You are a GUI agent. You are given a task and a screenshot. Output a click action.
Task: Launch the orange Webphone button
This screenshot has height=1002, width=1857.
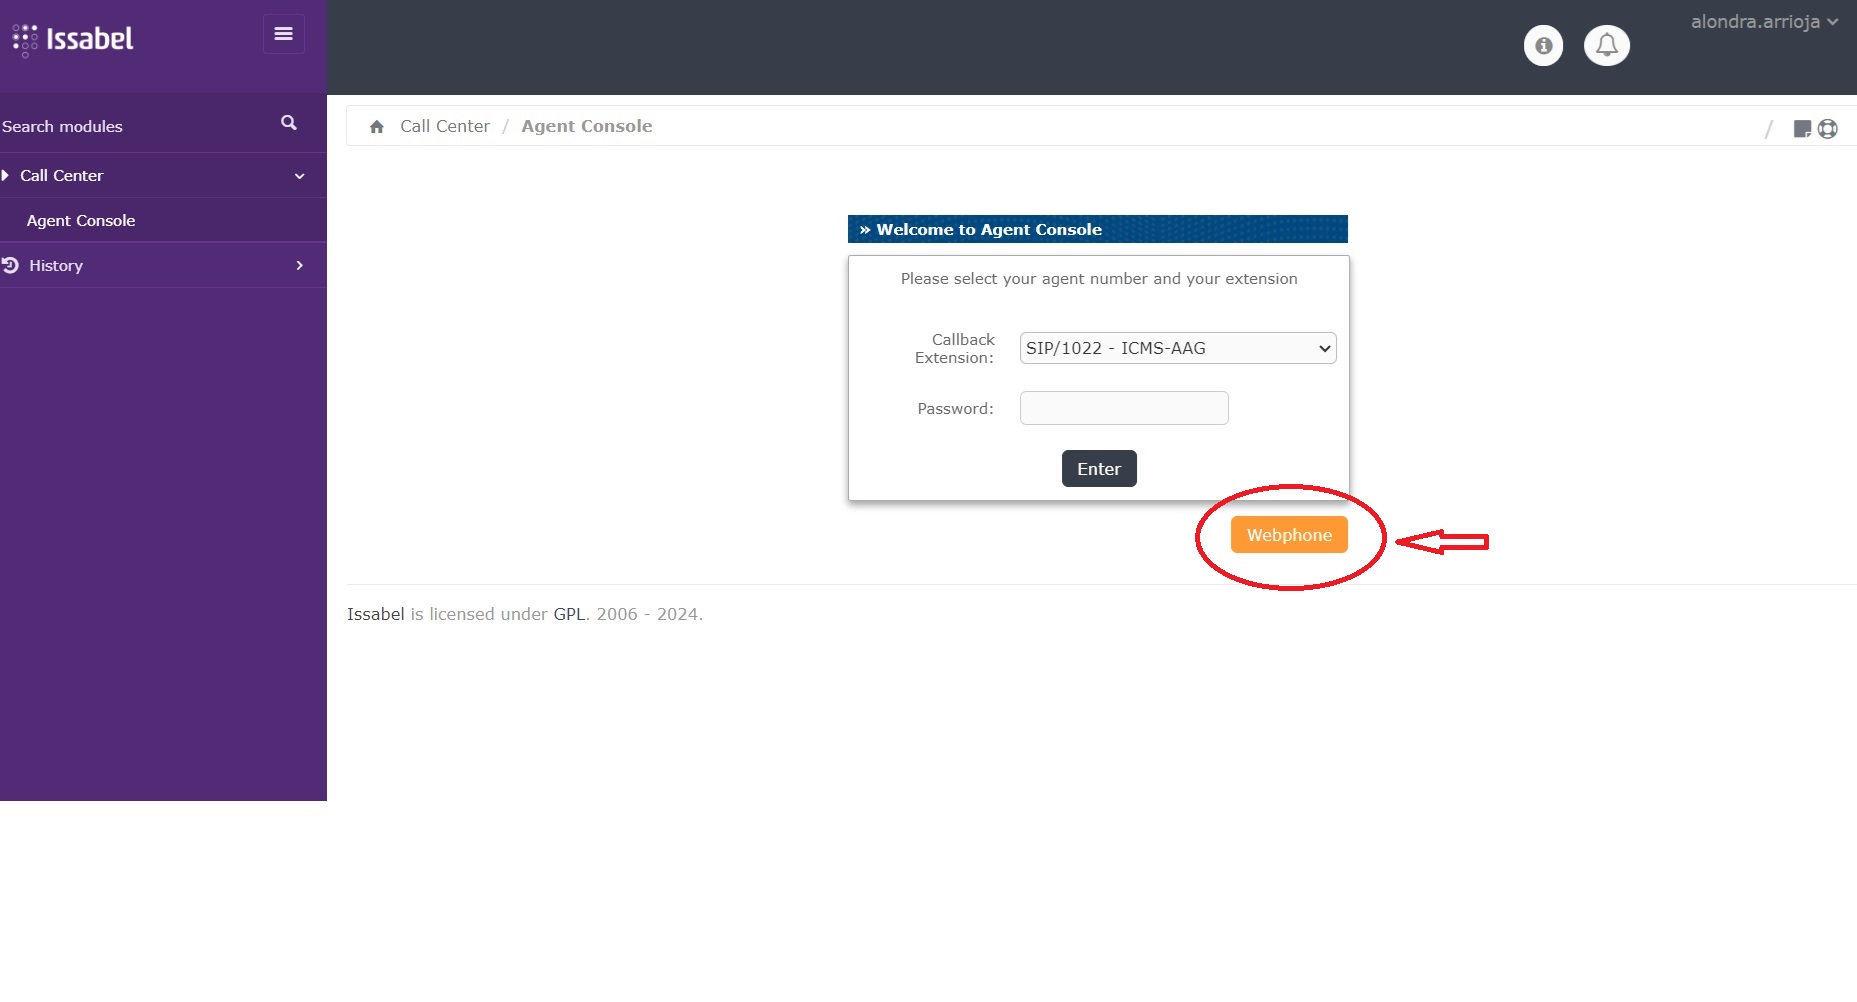pos(1288,535)
